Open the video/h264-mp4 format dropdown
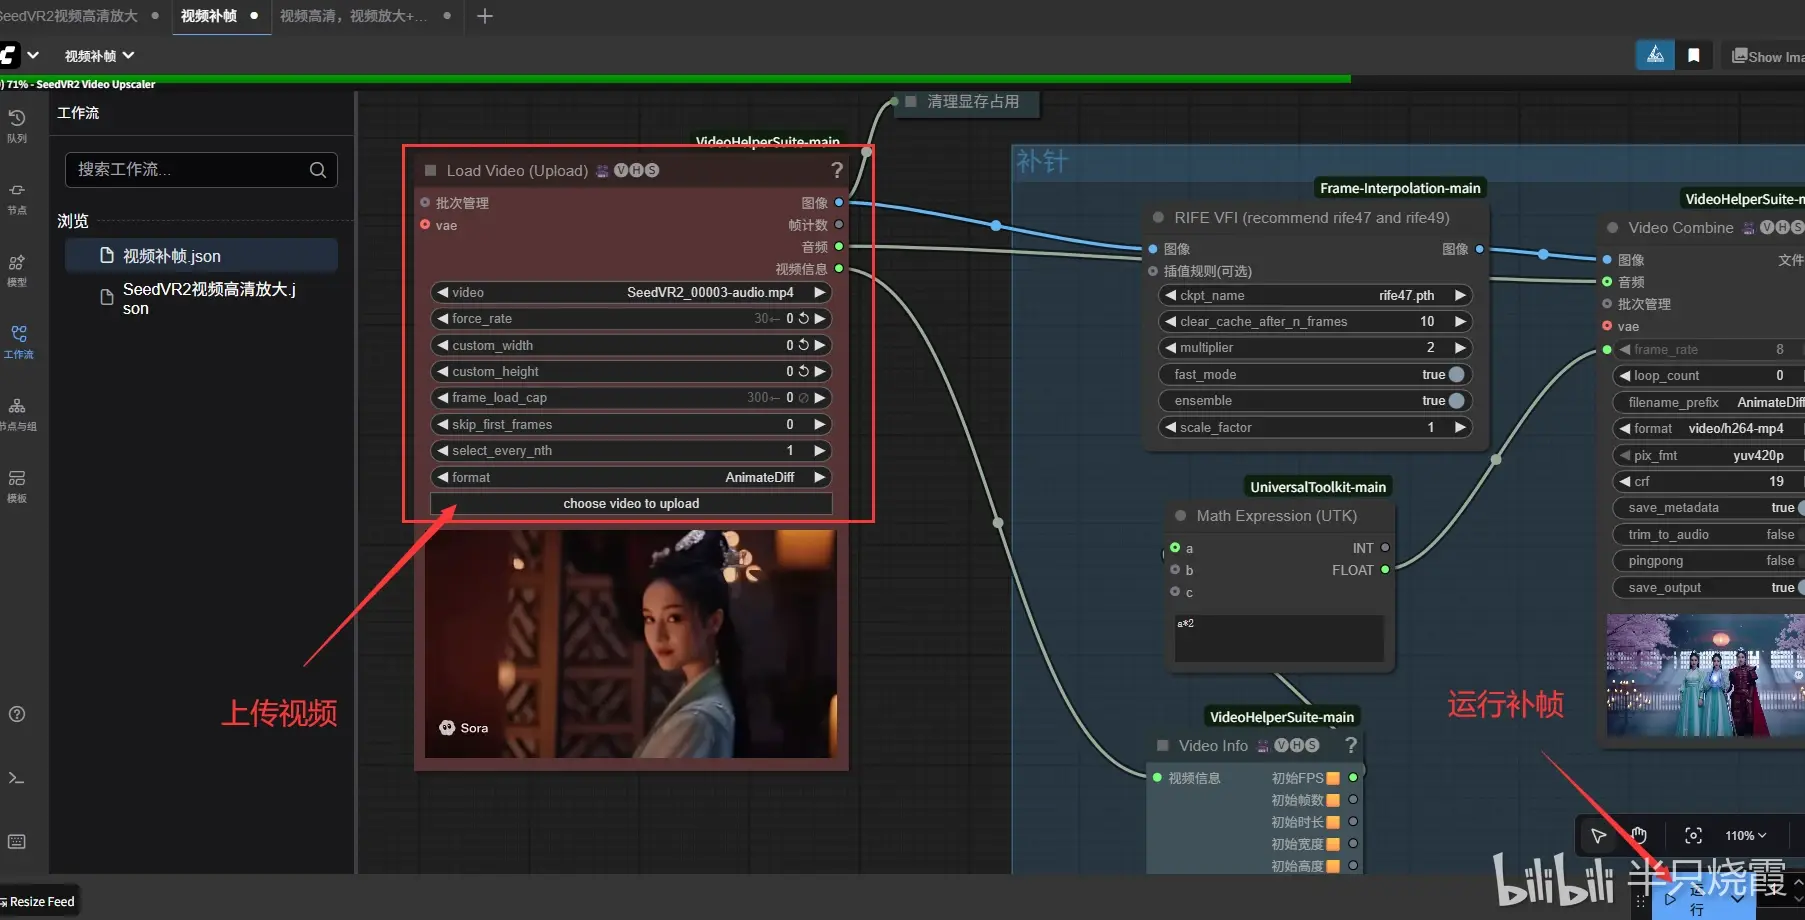This screenshot has height=920, width=1805. pos(1709,429)
